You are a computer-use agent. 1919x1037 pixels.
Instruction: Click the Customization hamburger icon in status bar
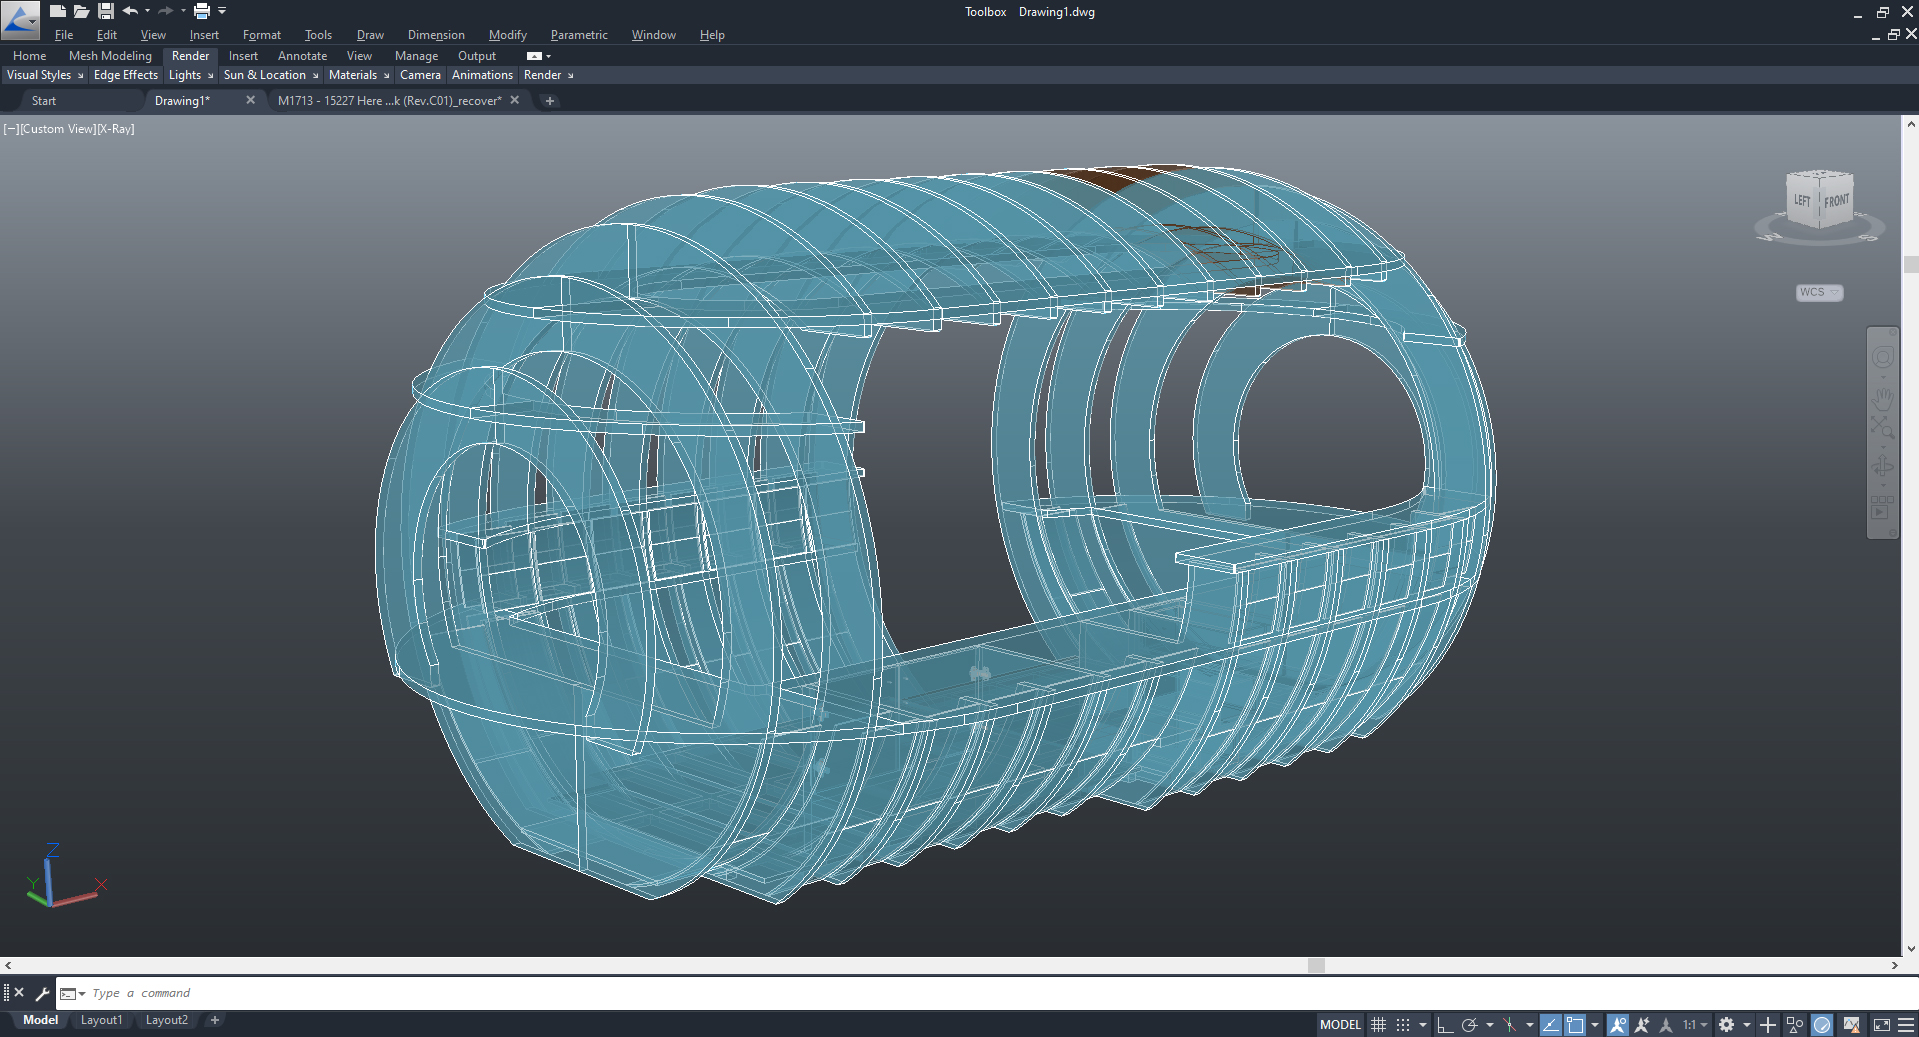[1906, 1025]
